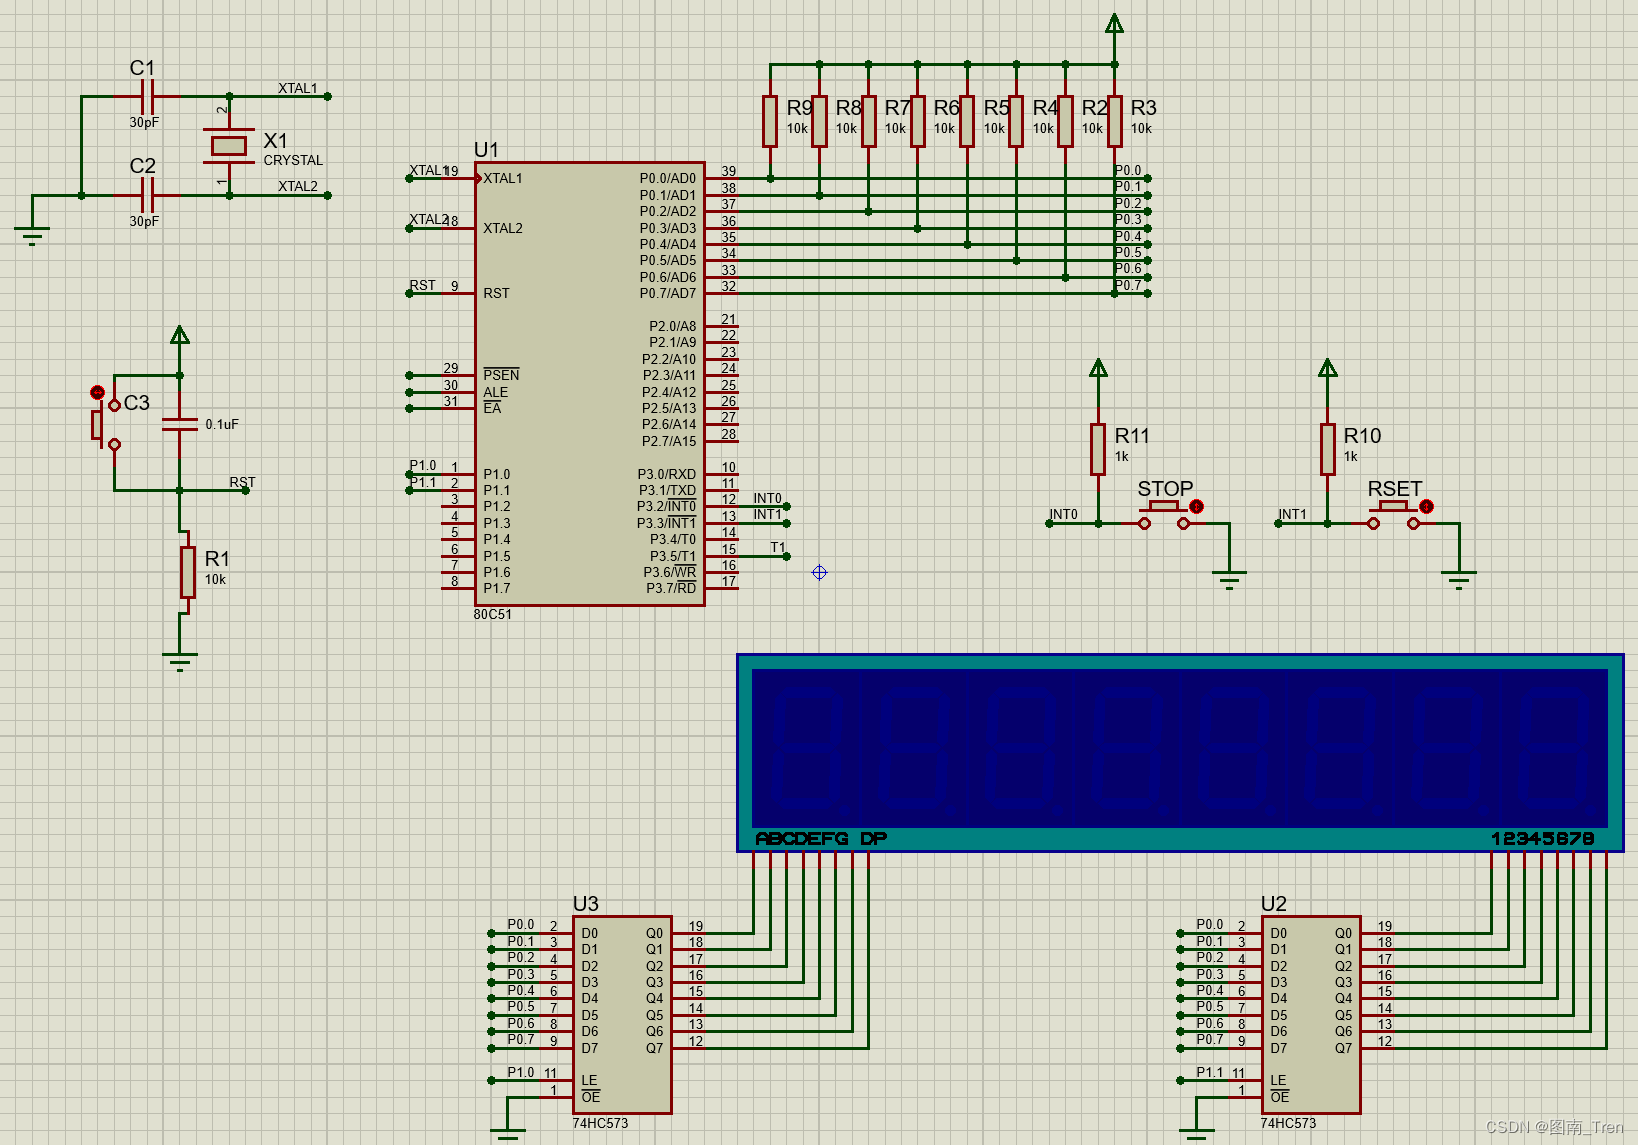This screenshot has width=1638, height=1145.
Task: Click the power terminal above R10
Action: [1327, 368]
